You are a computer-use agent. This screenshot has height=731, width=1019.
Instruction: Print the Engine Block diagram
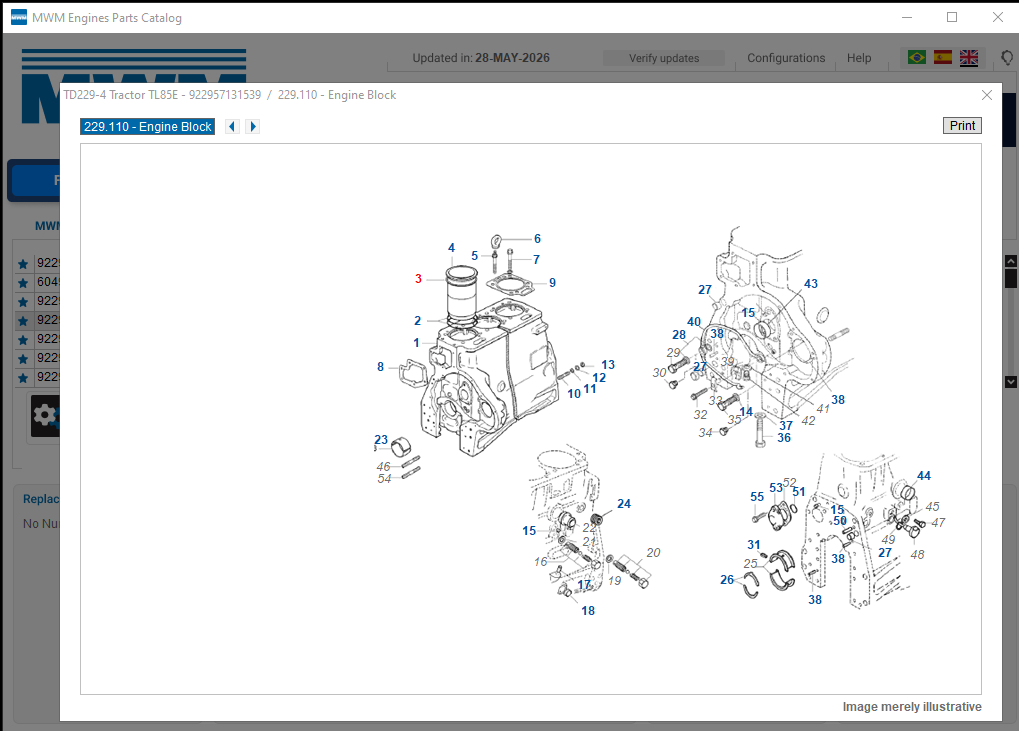tap(962, 125)
